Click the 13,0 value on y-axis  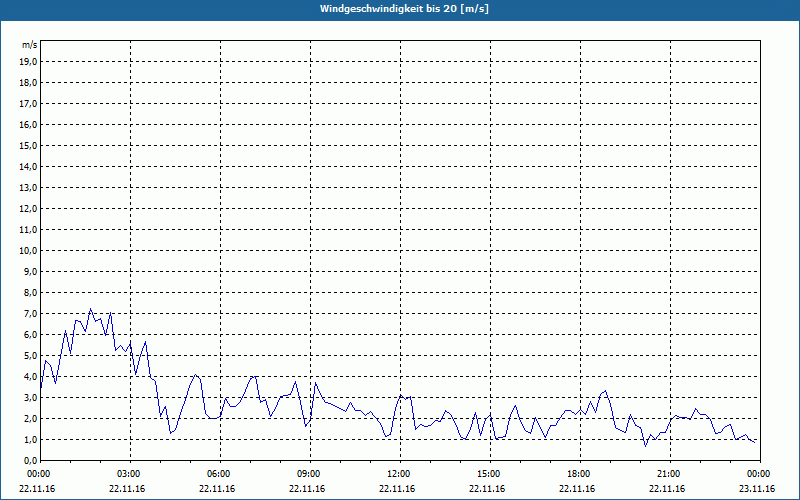pyautogui.click(x=28, y=188)
